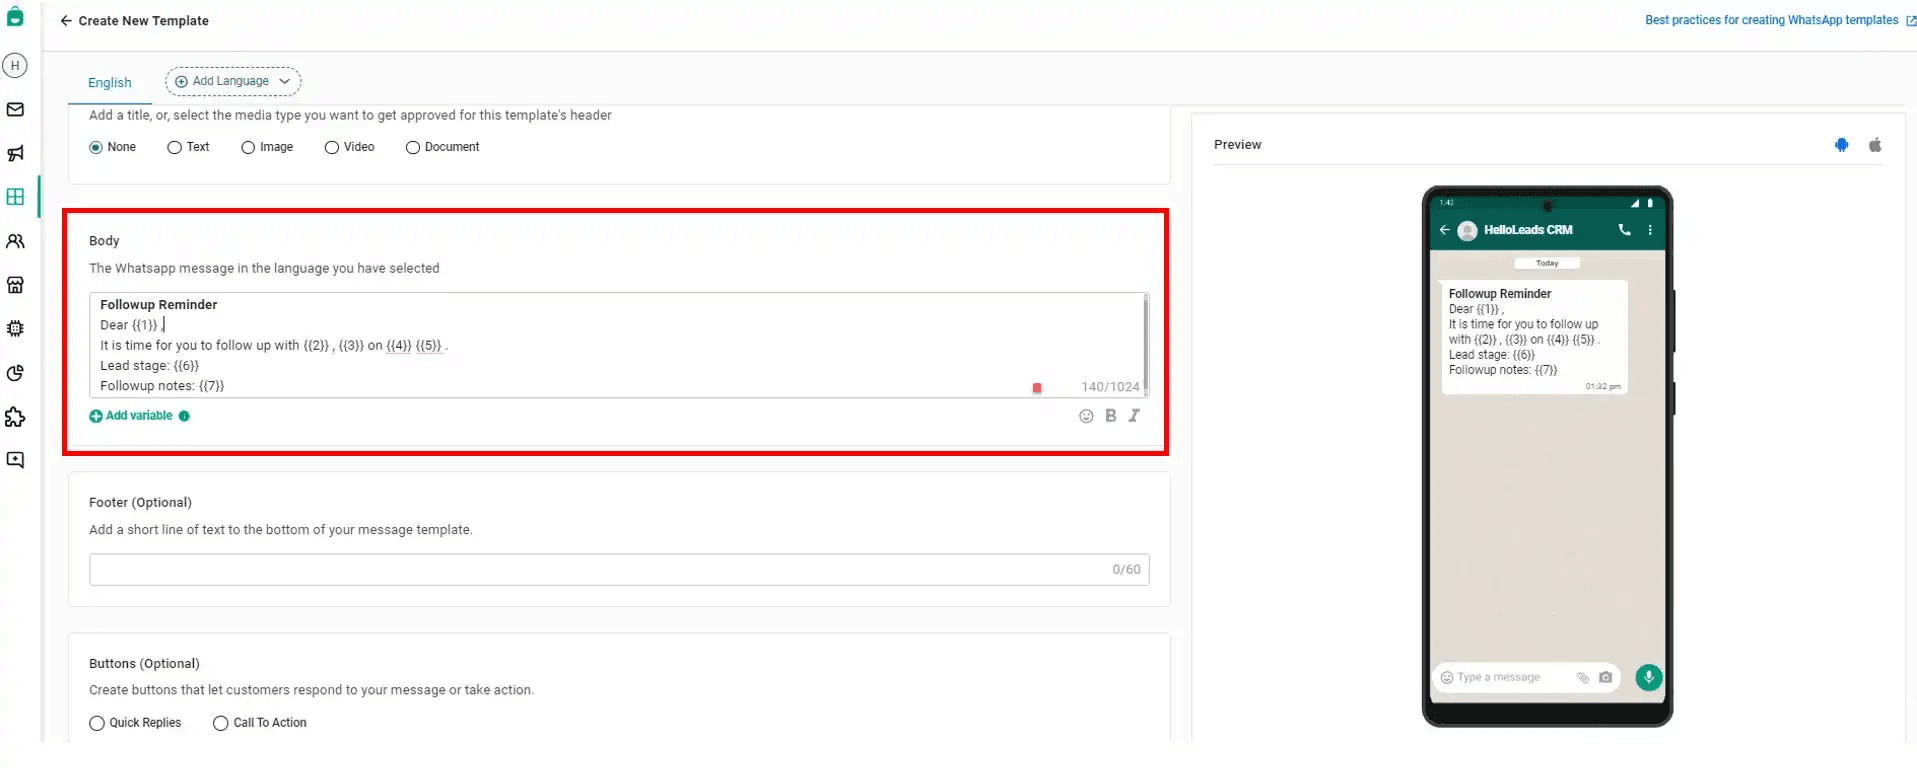Click the camera icon in the preview message bar
The height and width of the screenshot is (768, 1917).
tap(1605, 677)
